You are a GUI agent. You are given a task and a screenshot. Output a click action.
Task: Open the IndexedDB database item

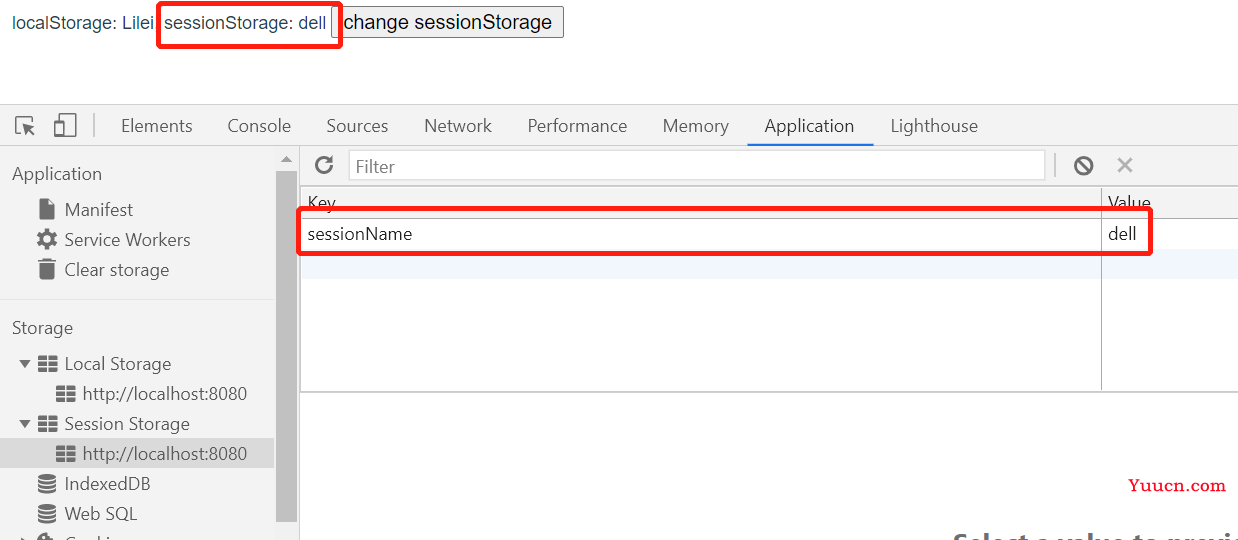click(x=93, y=484)
